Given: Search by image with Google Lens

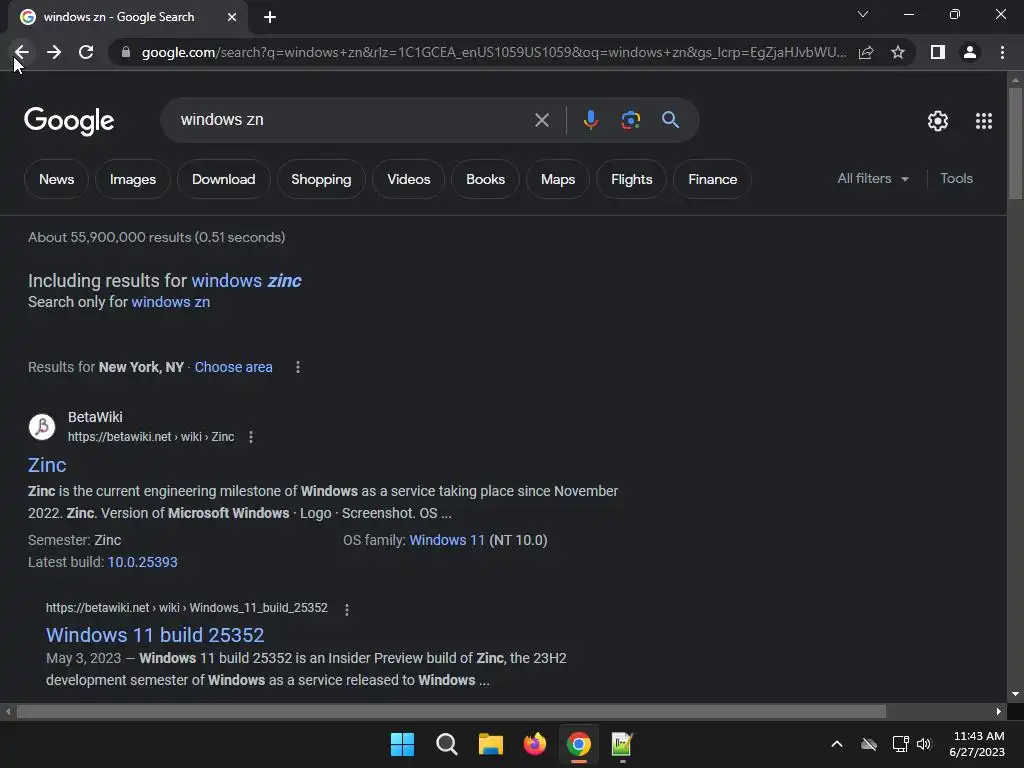Looking at the screenshot, I should [x=630, y=120].
